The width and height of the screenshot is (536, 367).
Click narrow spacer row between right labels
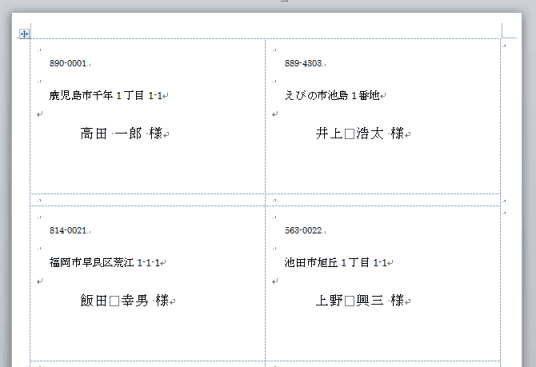383,200
